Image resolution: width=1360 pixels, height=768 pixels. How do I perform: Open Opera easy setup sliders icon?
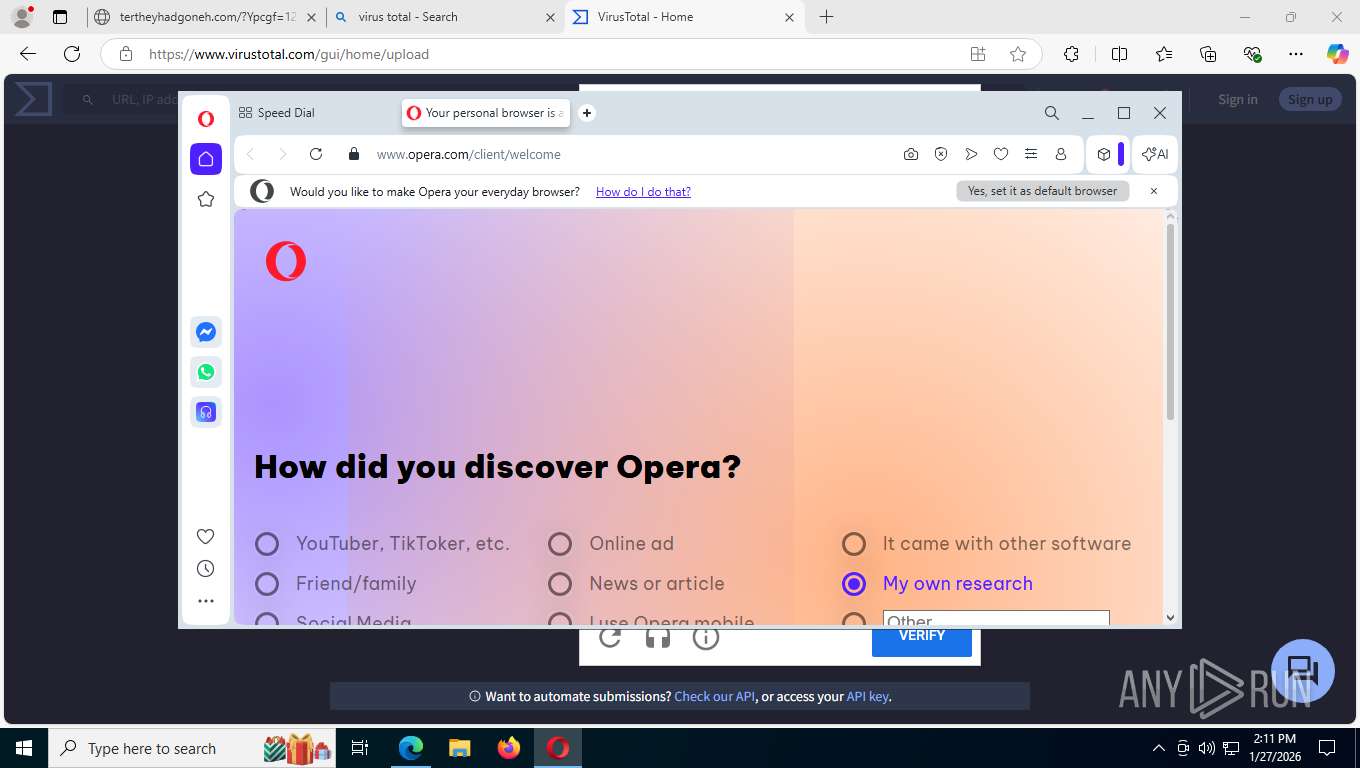tap(1031, 154)
